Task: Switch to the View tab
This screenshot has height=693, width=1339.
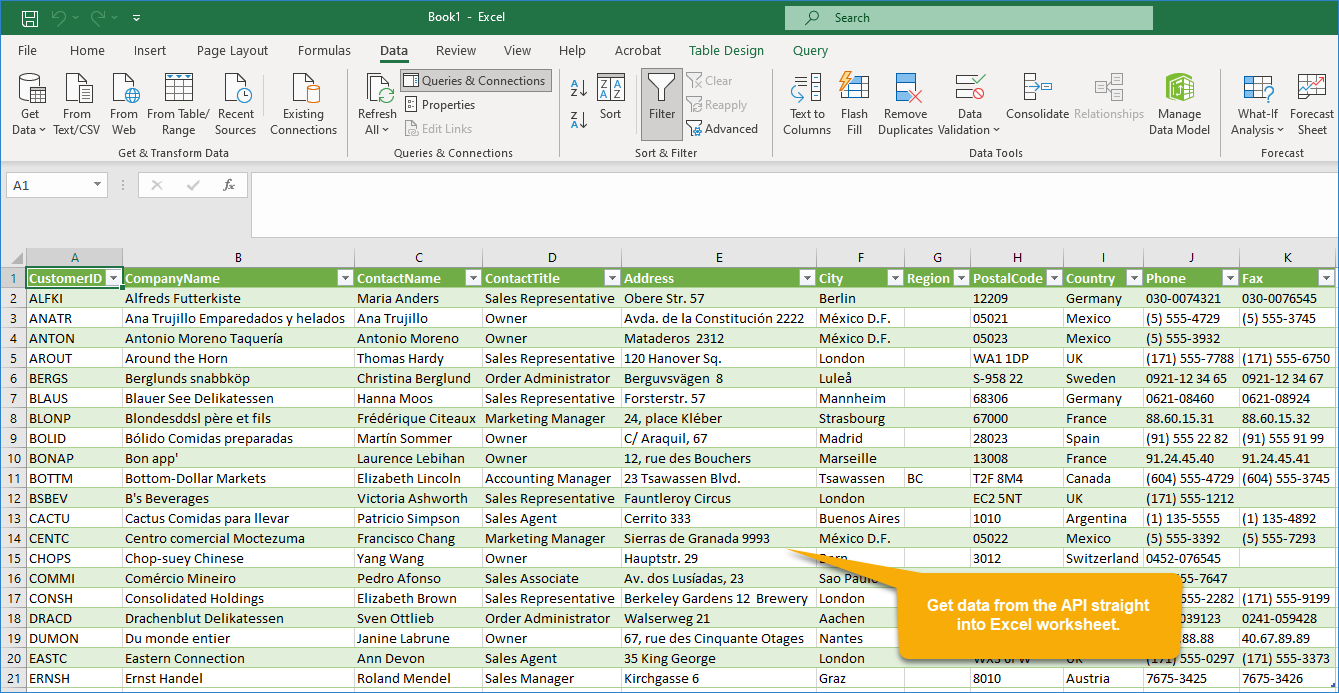Action: (517, 51)
